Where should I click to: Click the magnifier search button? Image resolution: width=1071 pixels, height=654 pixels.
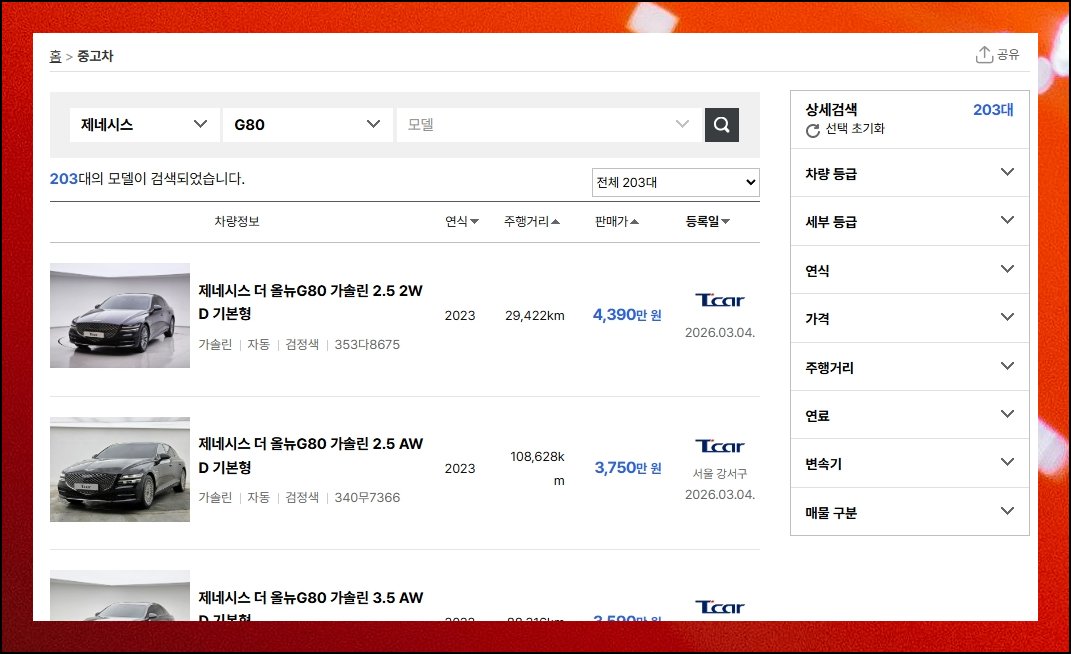click(721, 124)
